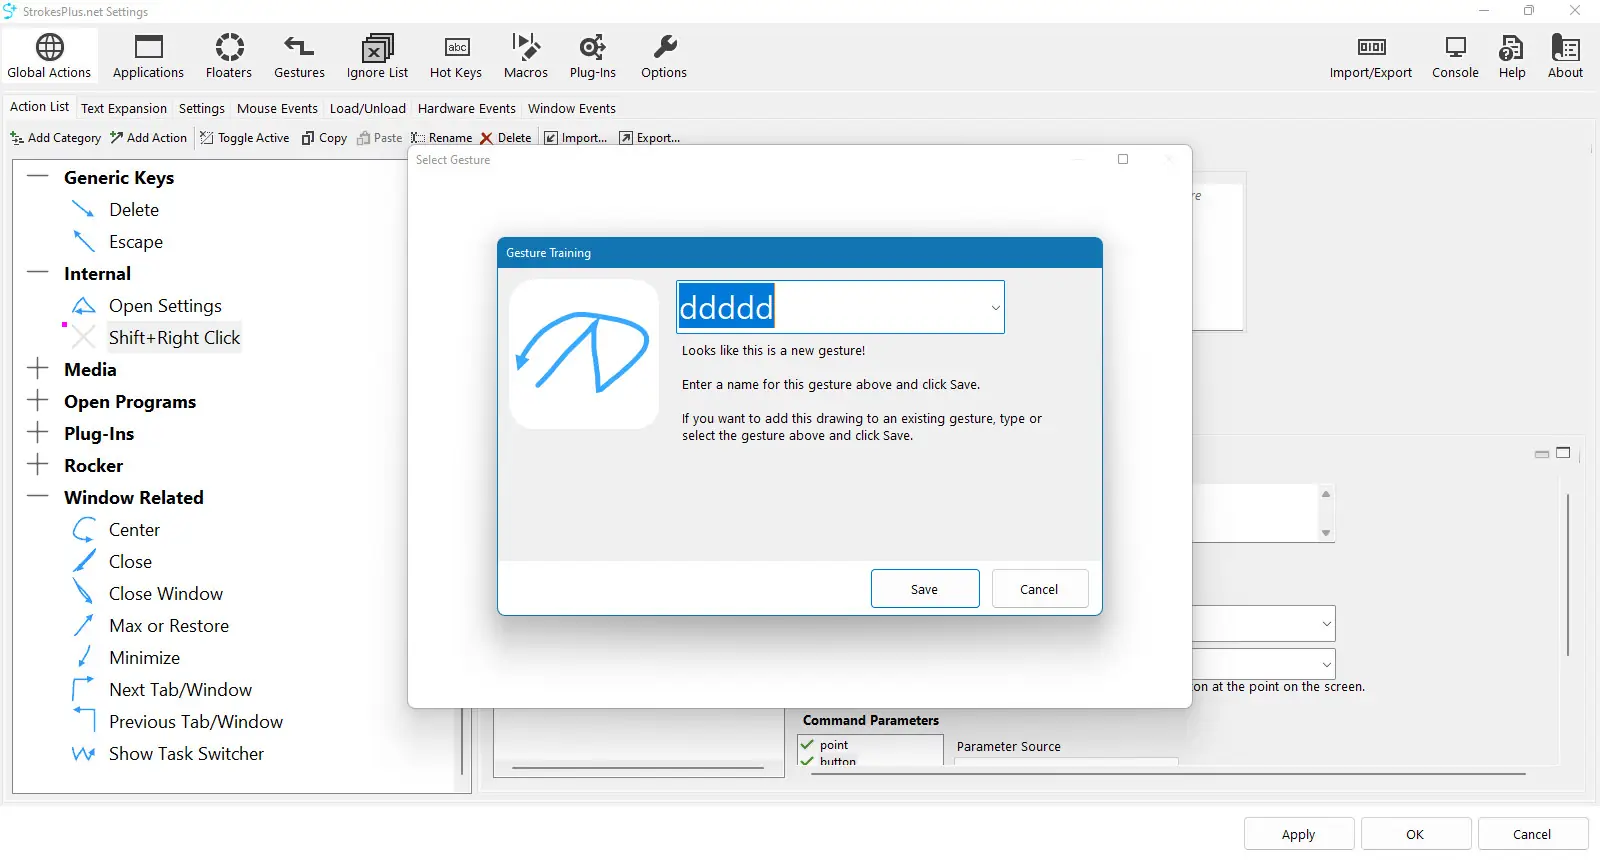This screenshot has height=860, width=1600.
Task: Open the Console
Action: [1455, 56]
